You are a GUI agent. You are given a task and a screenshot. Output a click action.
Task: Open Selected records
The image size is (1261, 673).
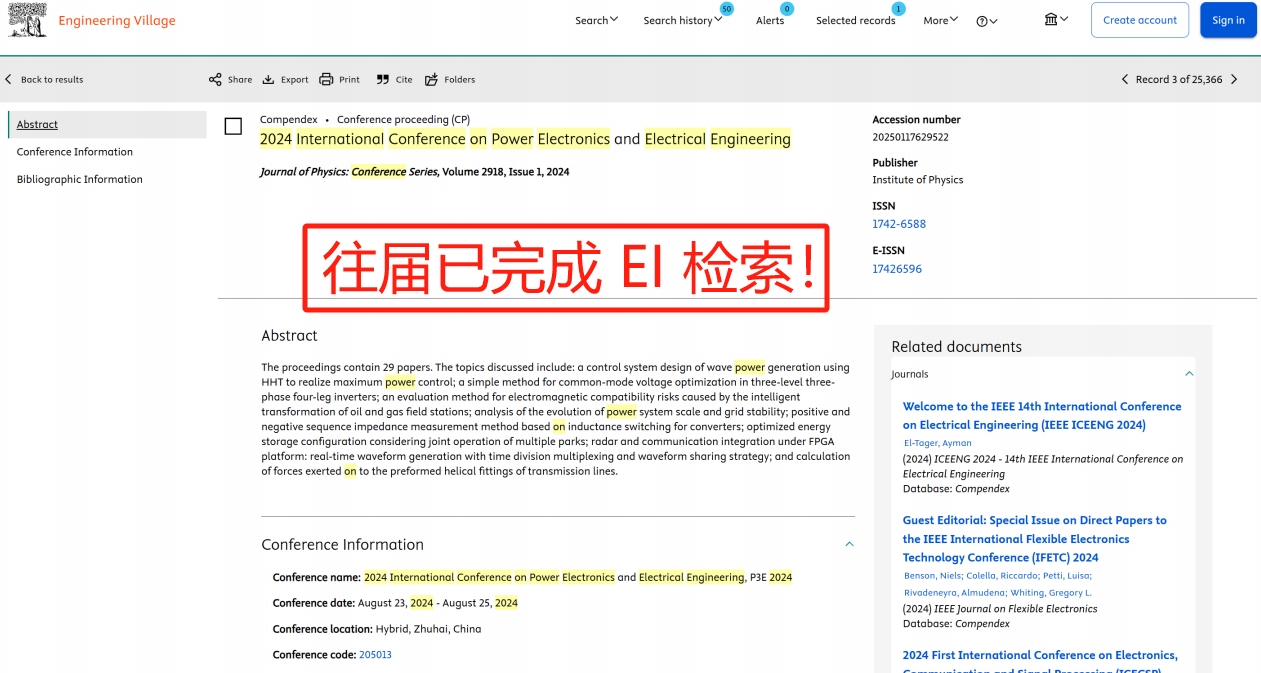[x=856, y=20]
